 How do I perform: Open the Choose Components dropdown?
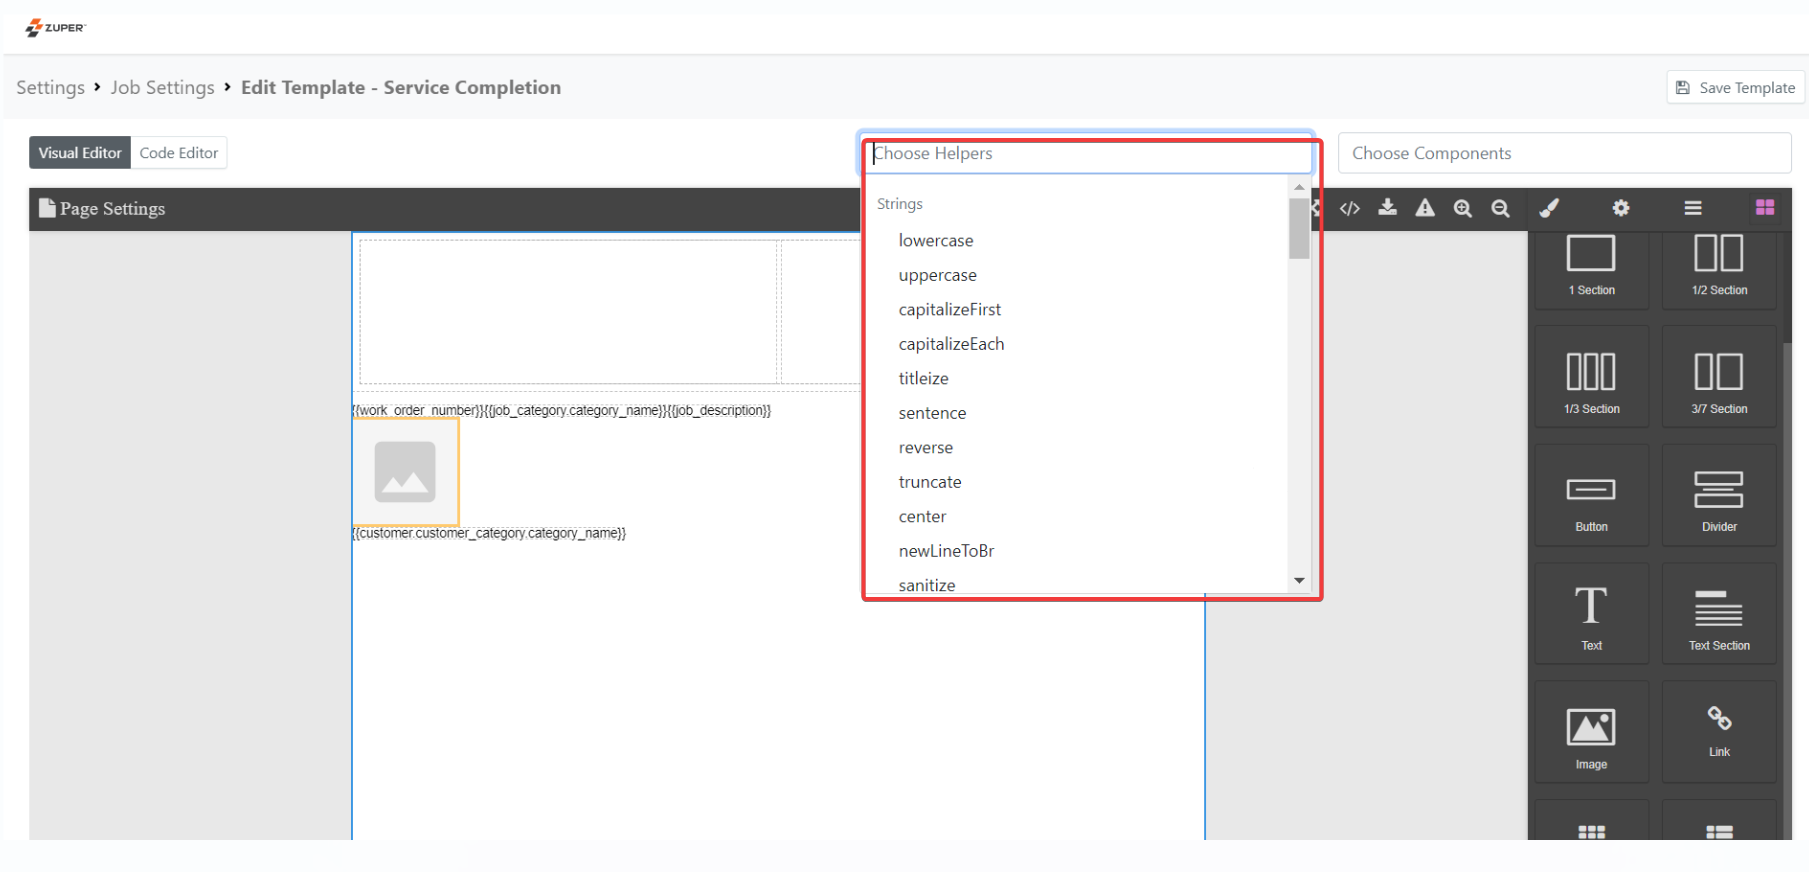pyautogui.click(x=1564, y=153)
